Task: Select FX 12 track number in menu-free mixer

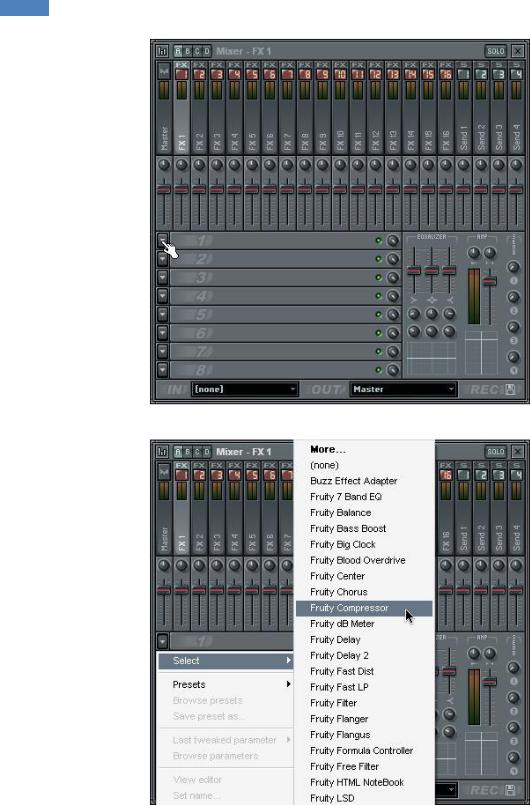Action: [375, 74]
